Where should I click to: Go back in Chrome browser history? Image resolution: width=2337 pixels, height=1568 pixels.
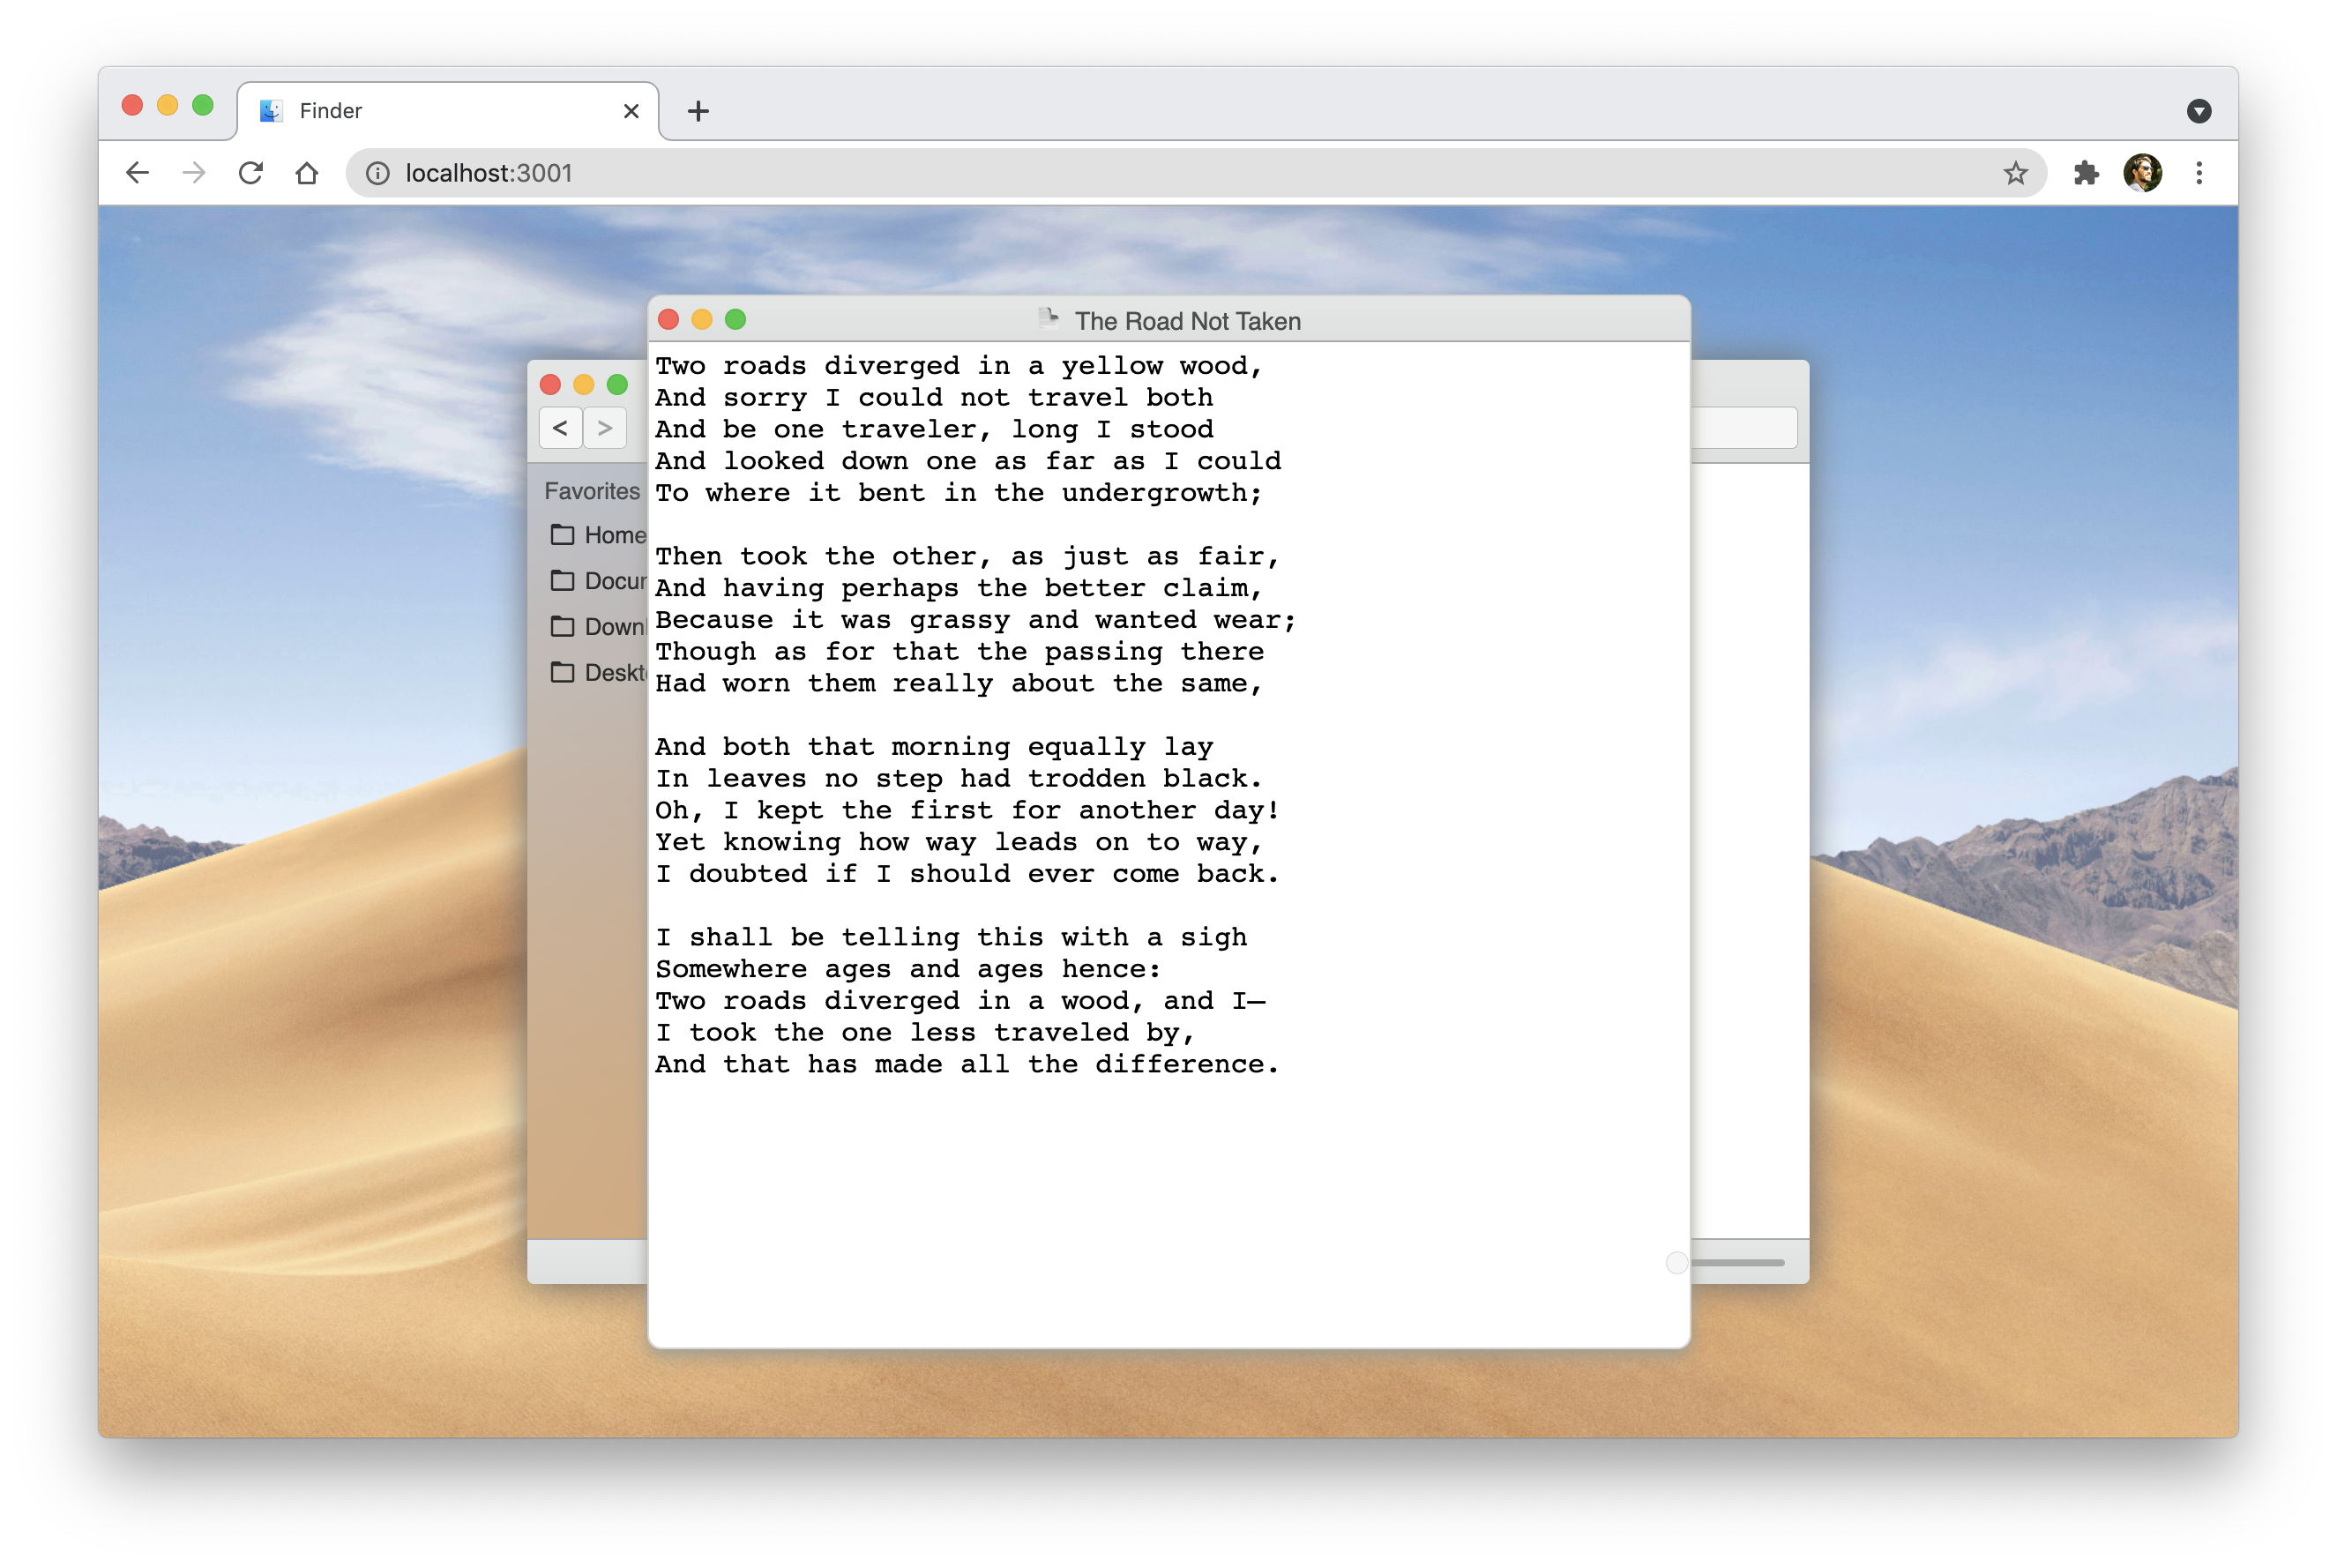coord(138,173)
